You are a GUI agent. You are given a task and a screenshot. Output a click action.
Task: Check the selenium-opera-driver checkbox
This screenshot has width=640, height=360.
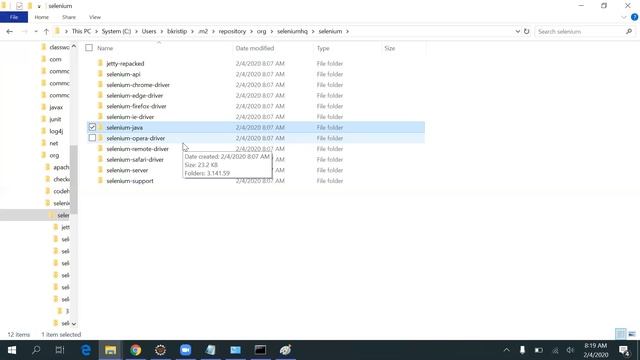click(x=92, y=138)
